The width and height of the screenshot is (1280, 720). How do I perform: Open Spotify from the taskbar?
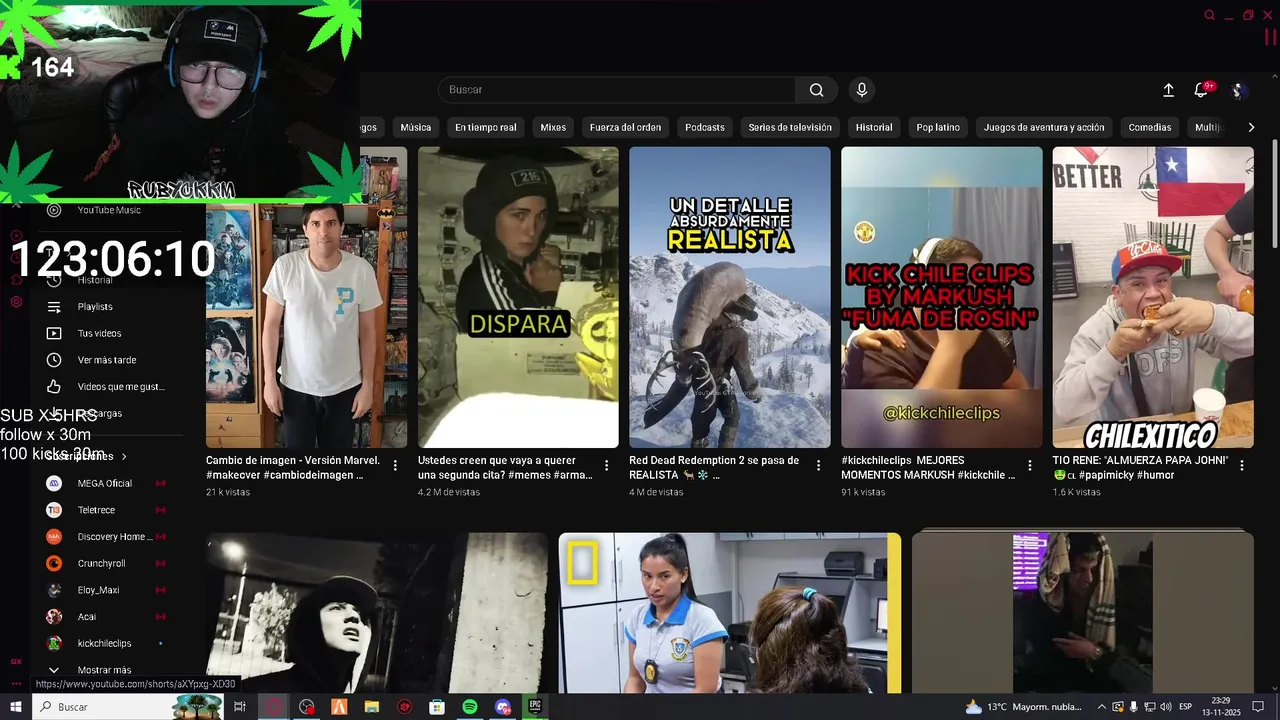(x=470, y=707)
